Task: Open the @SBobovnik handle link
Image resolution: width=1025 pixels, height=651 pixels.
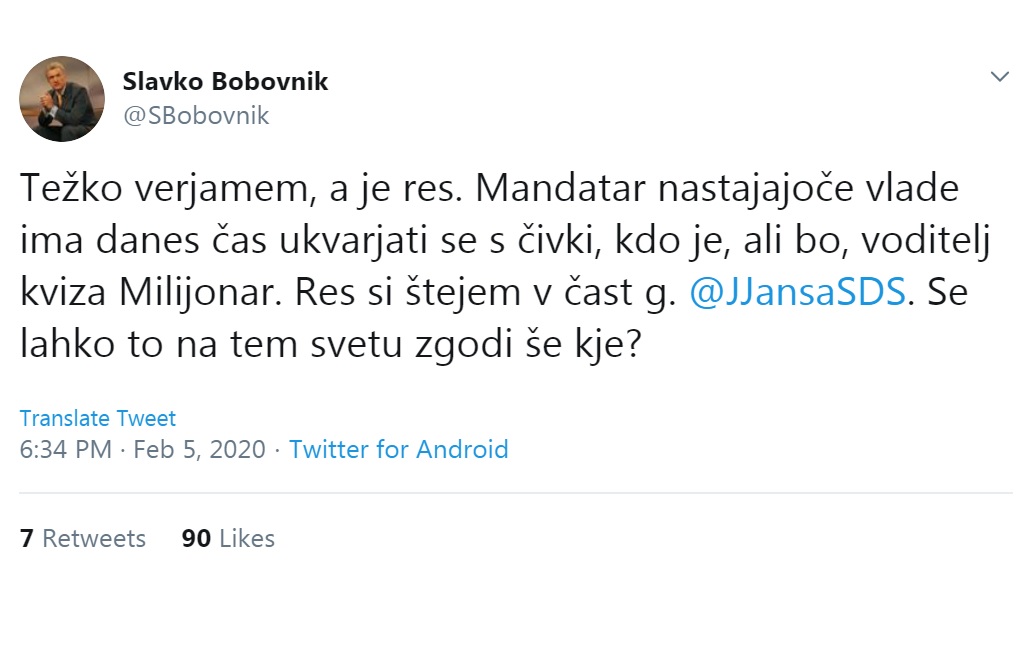Action: point(196,116)
